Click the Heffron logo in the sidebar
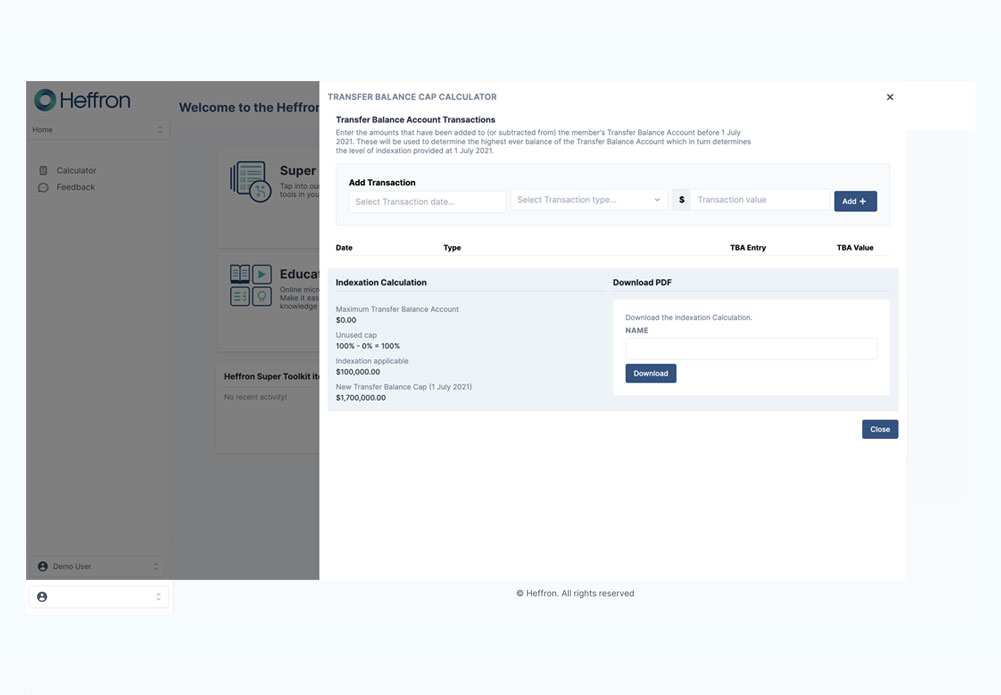This screenshot has height=695, width=1001. point(82,100)
